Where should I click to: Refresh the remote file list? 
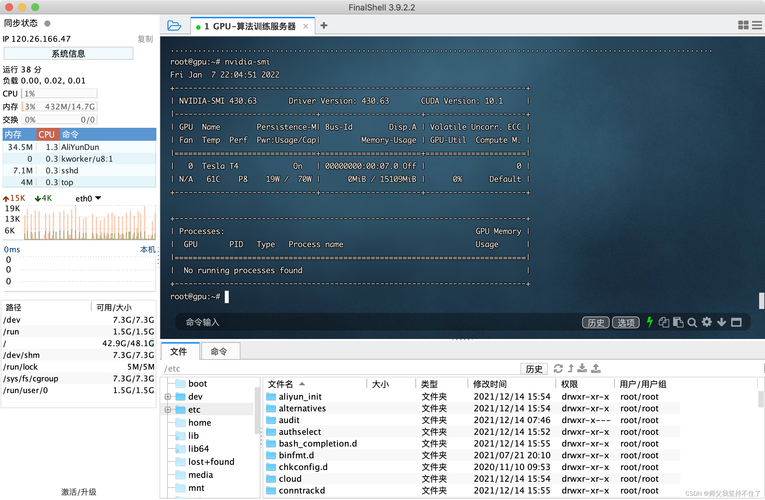(558, 368)
